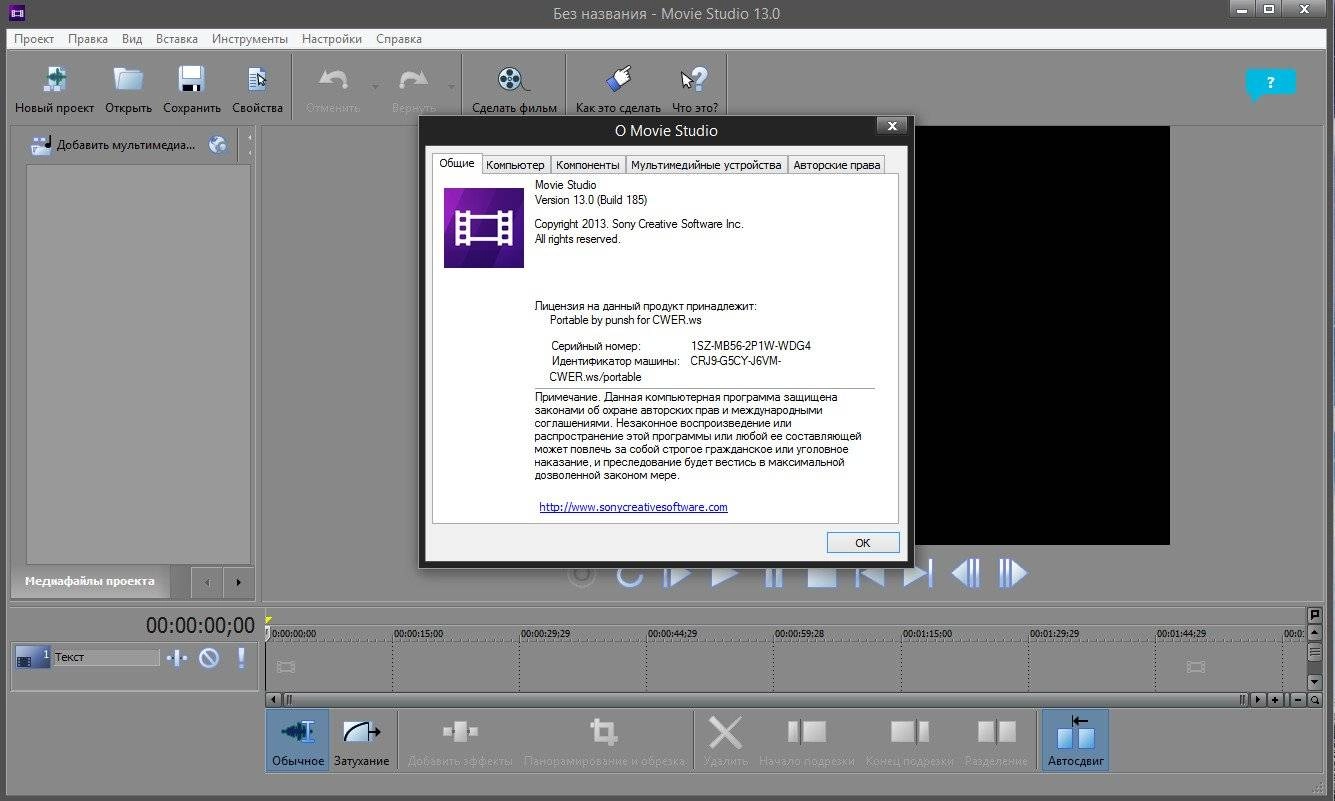Play from start button

point(678,575)
